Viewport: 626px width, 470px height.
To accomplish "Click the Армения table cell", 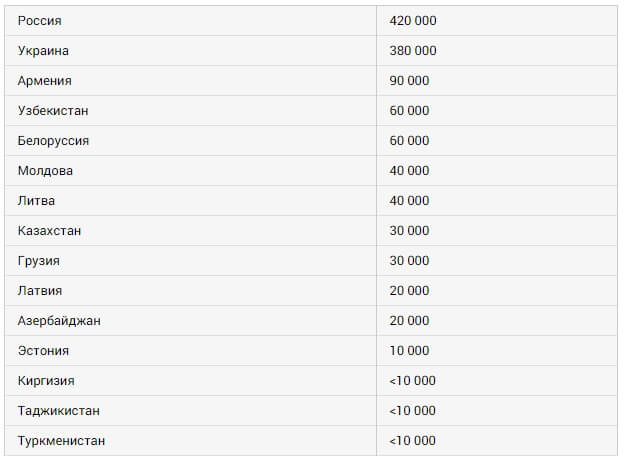I will pos(45,81).
